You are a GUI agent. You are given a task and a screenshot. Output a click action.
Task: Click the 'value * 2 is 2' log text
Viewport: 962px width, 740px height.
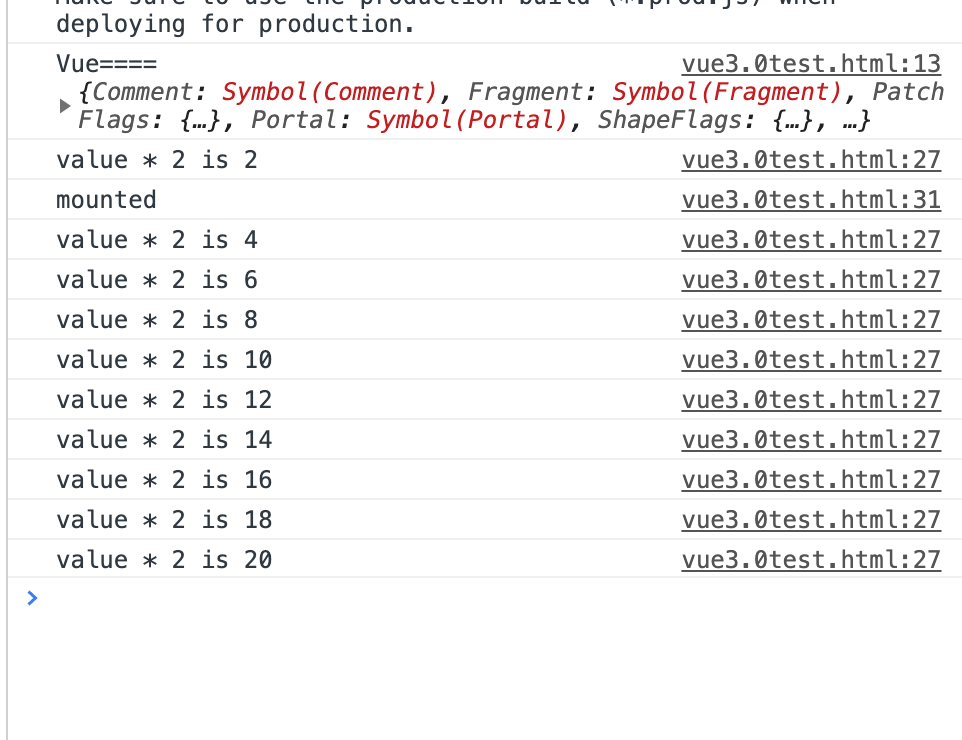(x=156, y=160)
